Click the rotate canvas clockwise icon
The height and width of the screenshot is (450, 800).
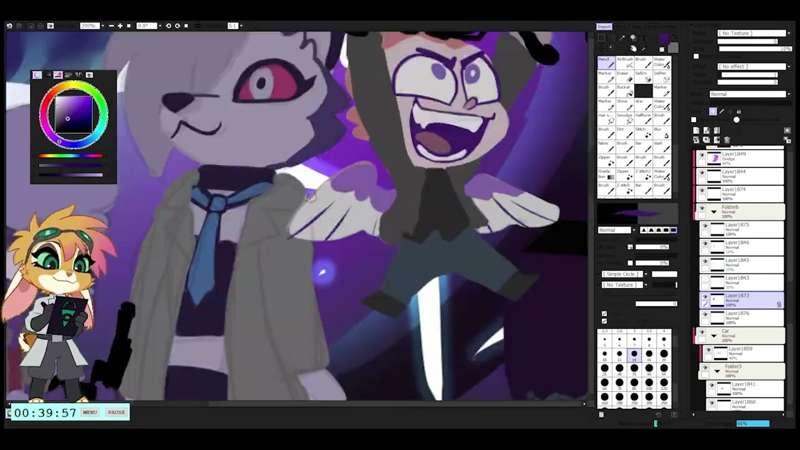click(x=177, y=26)
